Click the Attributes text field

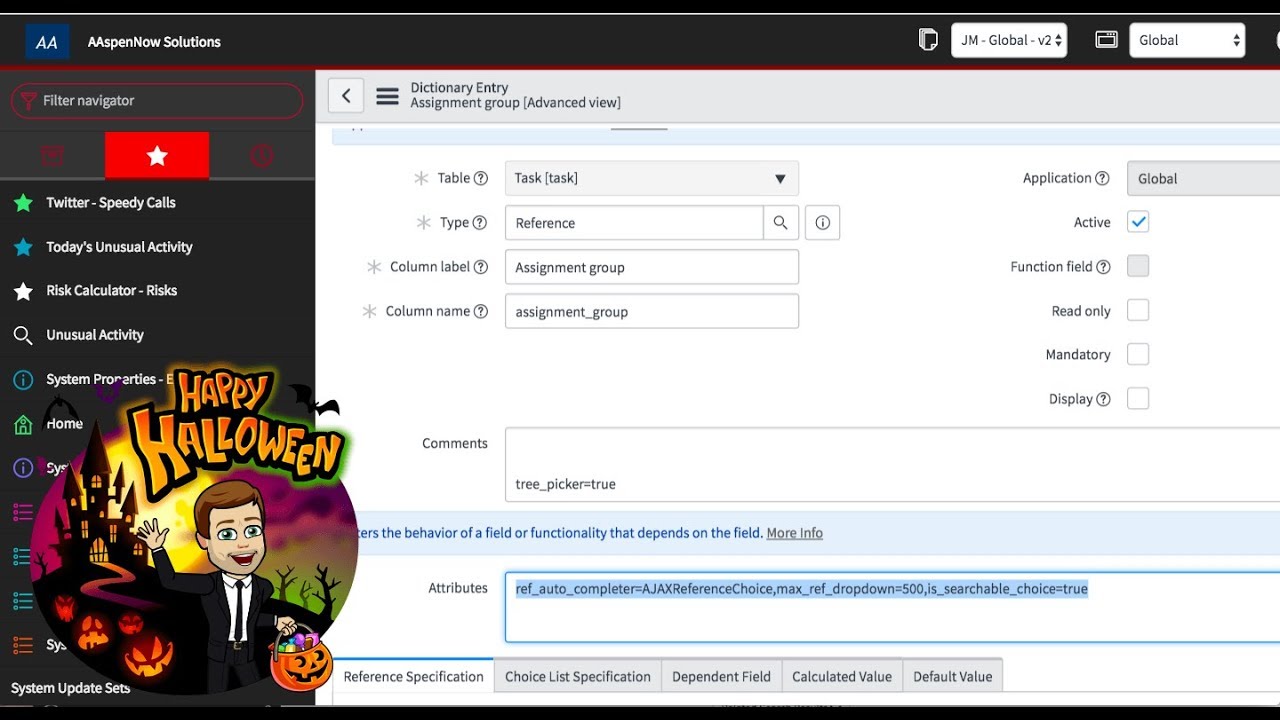click(x=892, y=608)
